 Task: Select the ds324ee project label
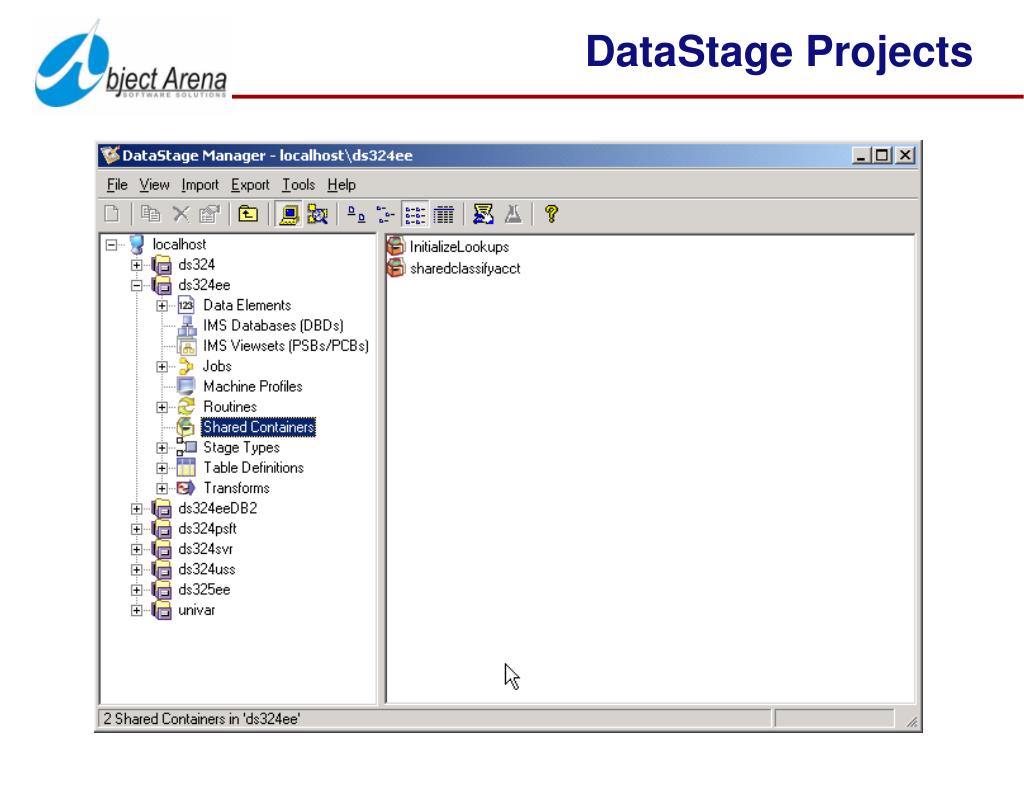[204, 285]
